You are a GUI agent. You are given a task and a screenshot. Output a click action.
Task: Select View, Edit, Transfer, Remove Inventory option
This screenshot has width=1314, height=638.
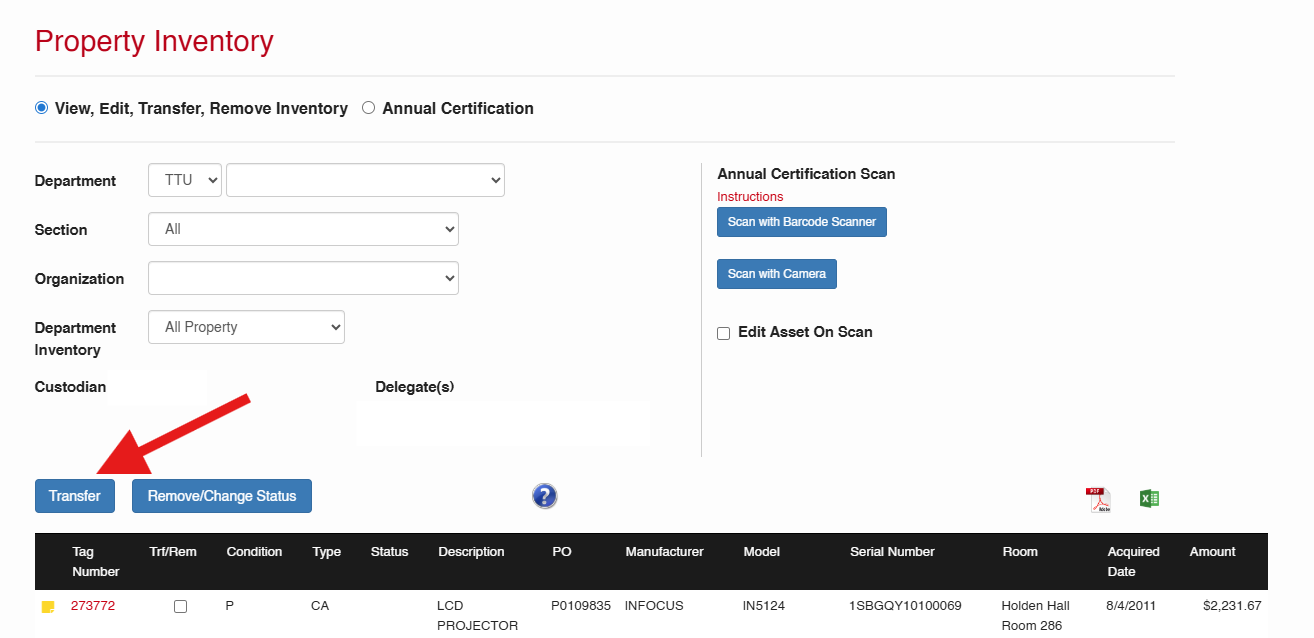pyautogui.click(x=42, y=108)
